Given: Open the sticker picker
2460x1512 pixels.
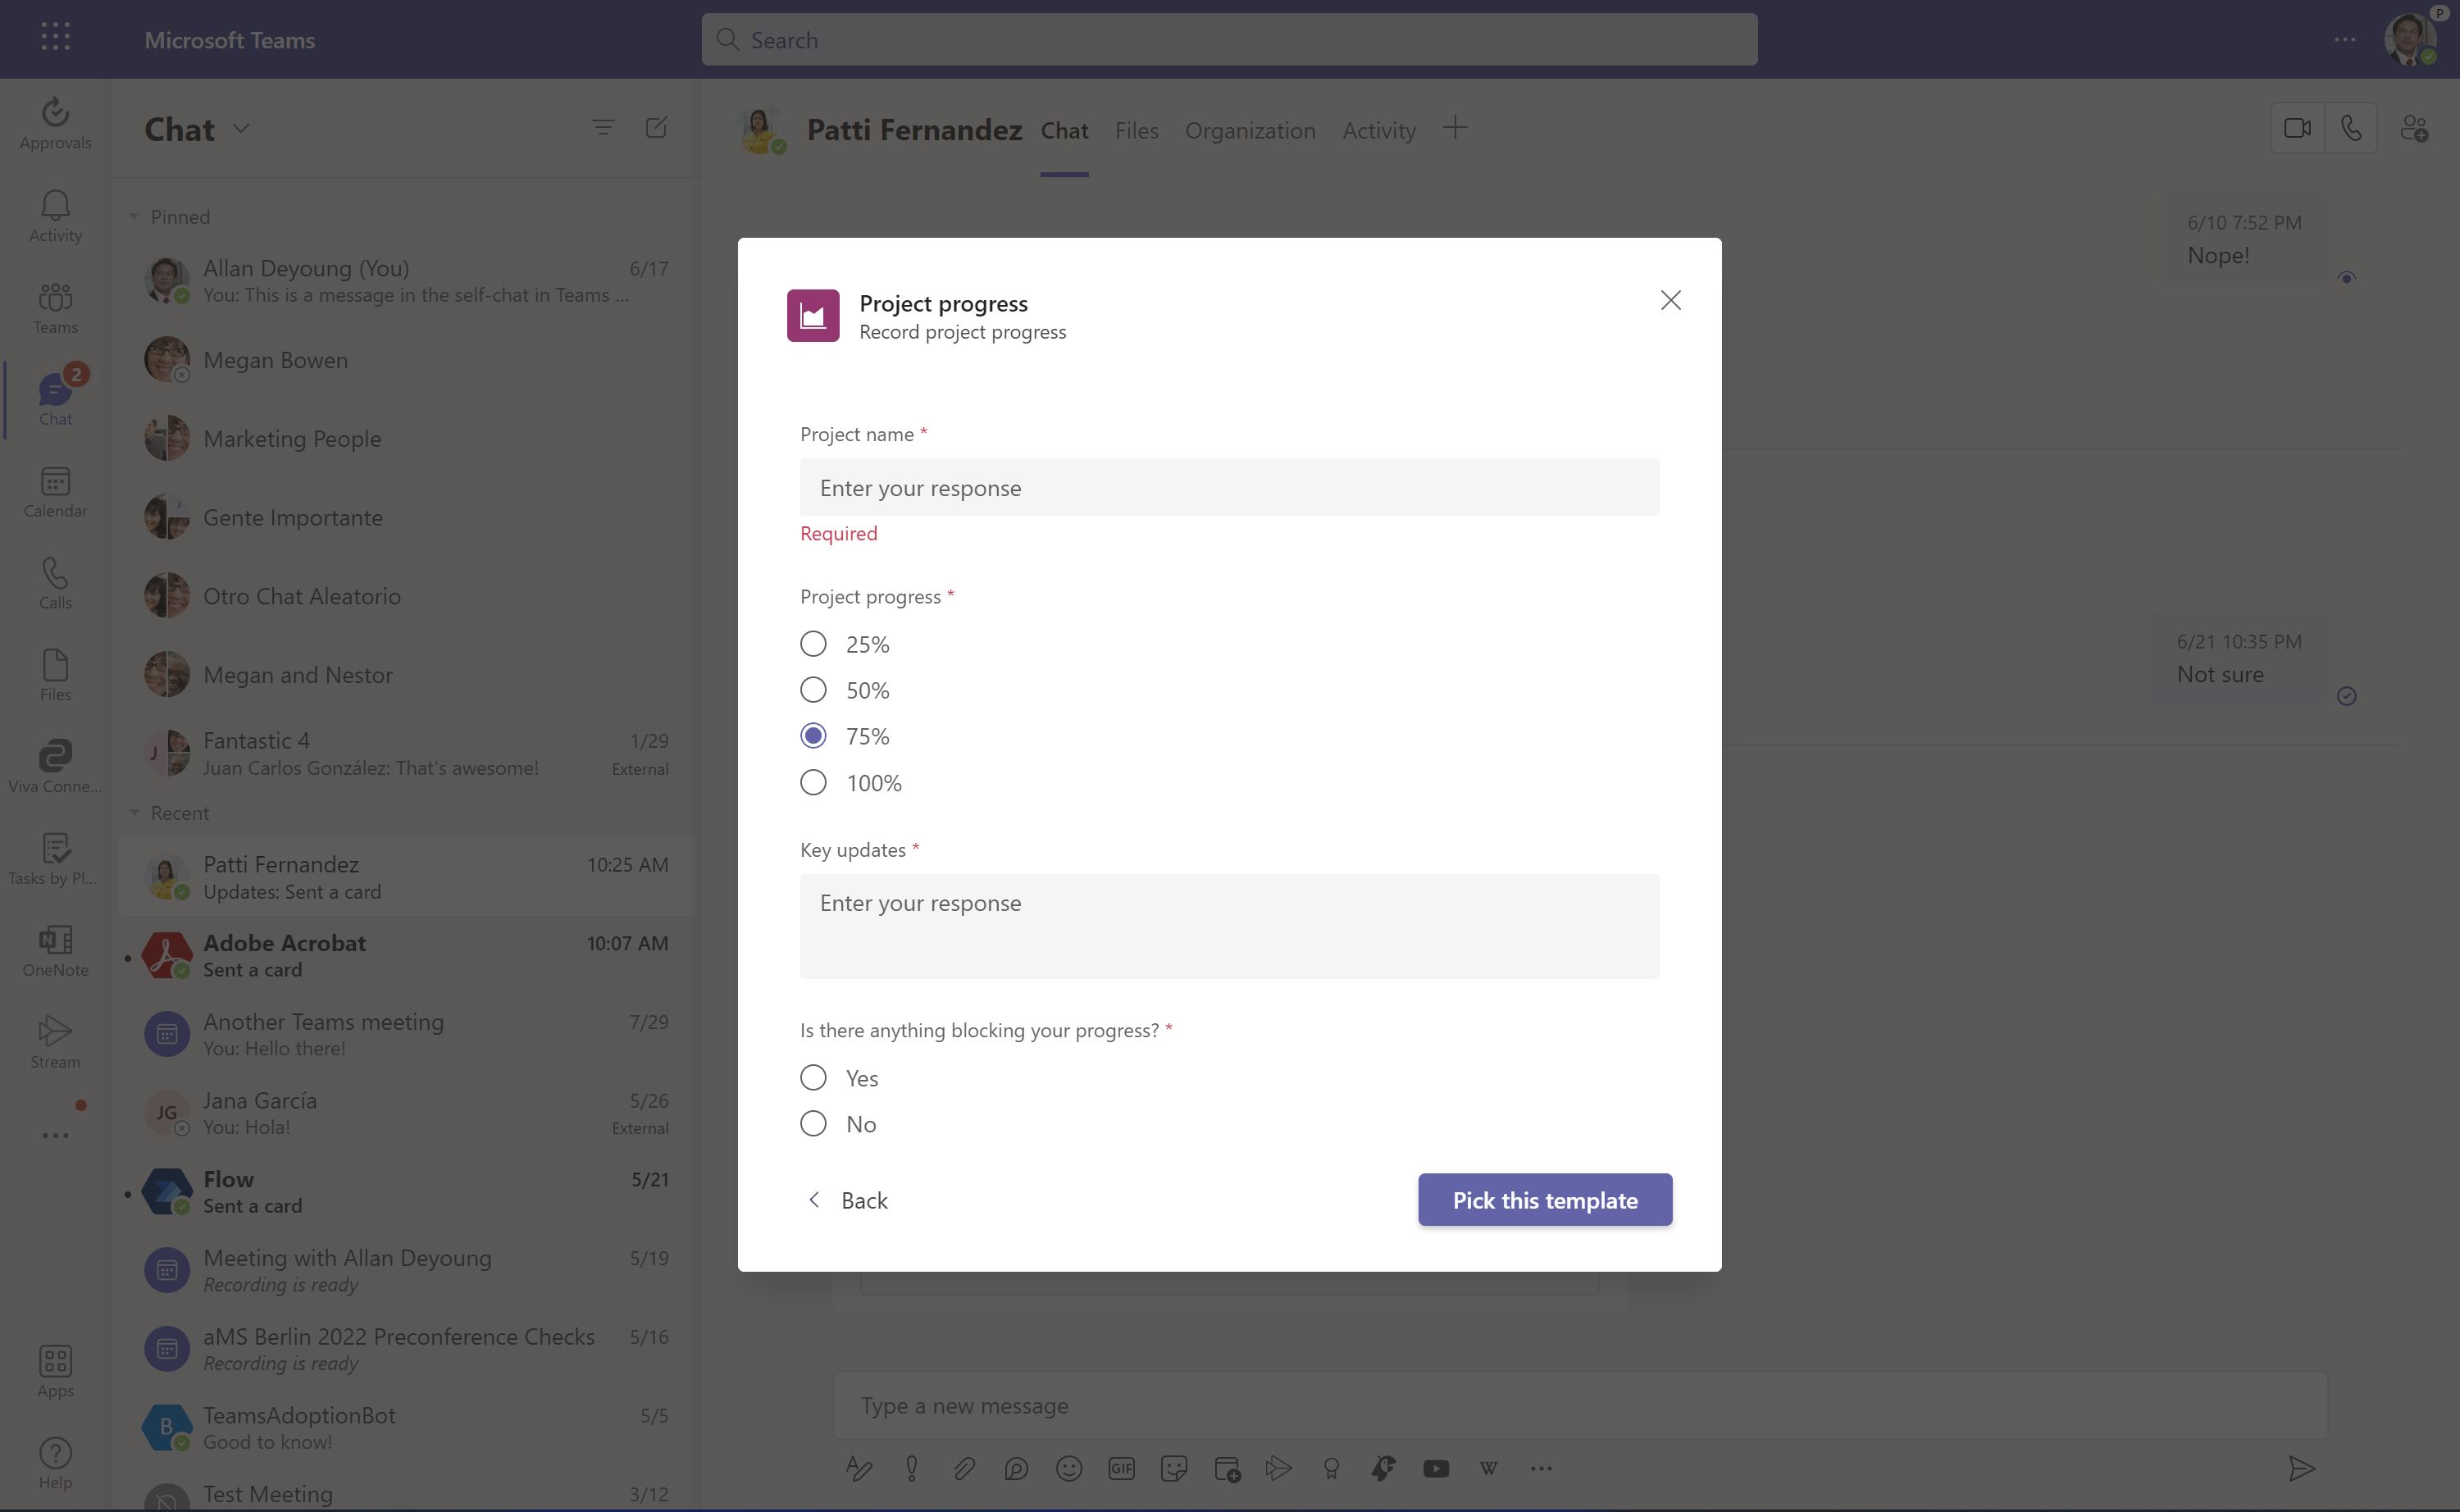Looking at the screenshot, I should 1174,1468.
